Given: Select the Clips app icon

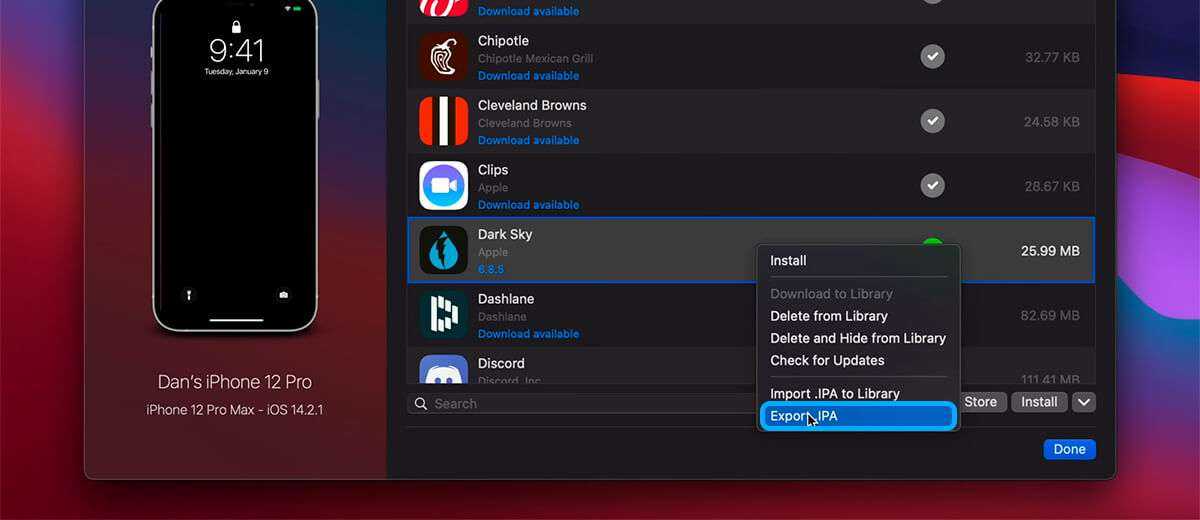Looking at the screenshot, I should (443, 186).
